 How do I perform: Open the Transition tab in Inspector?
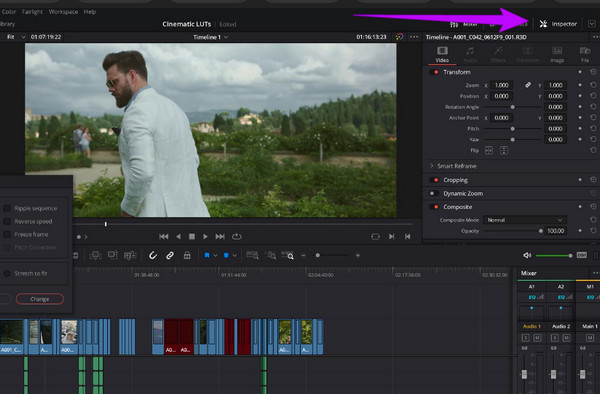[527, 54]
